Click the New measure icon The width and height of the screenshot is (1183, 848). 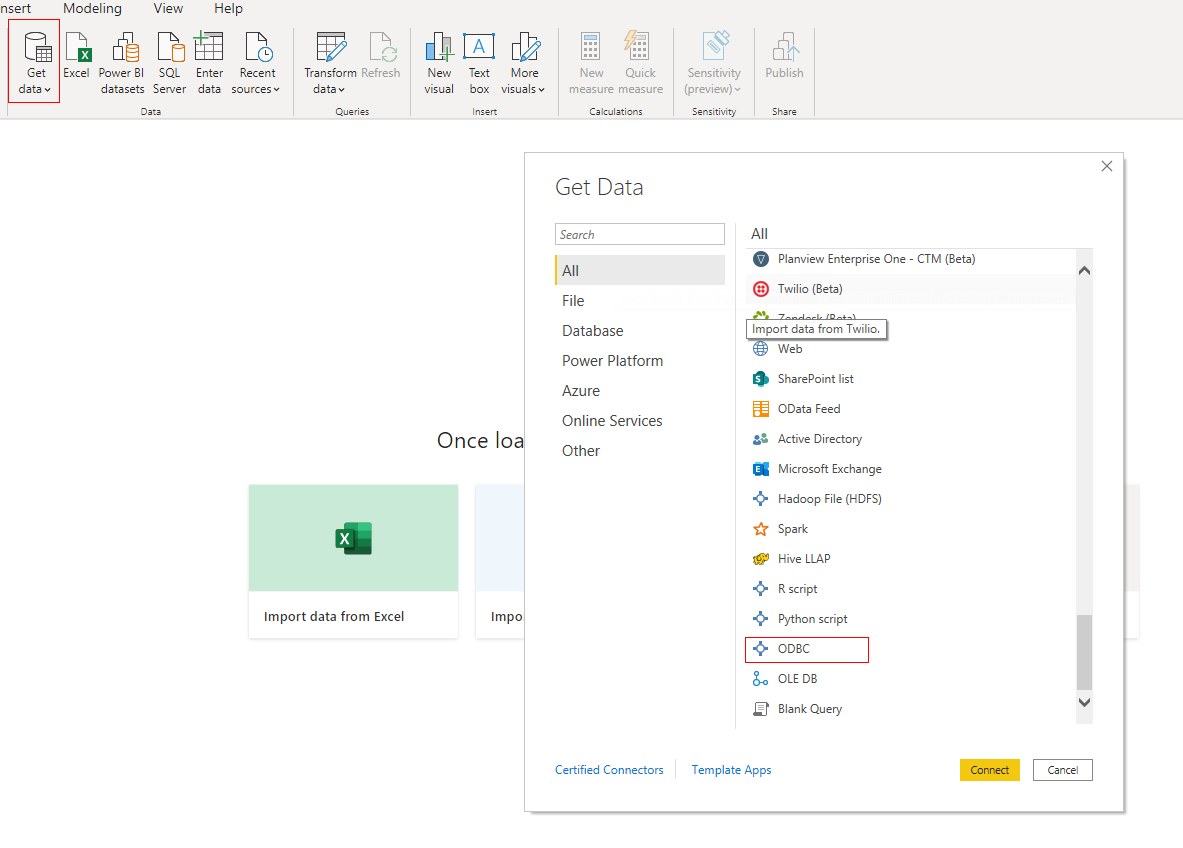coord(591,63)
